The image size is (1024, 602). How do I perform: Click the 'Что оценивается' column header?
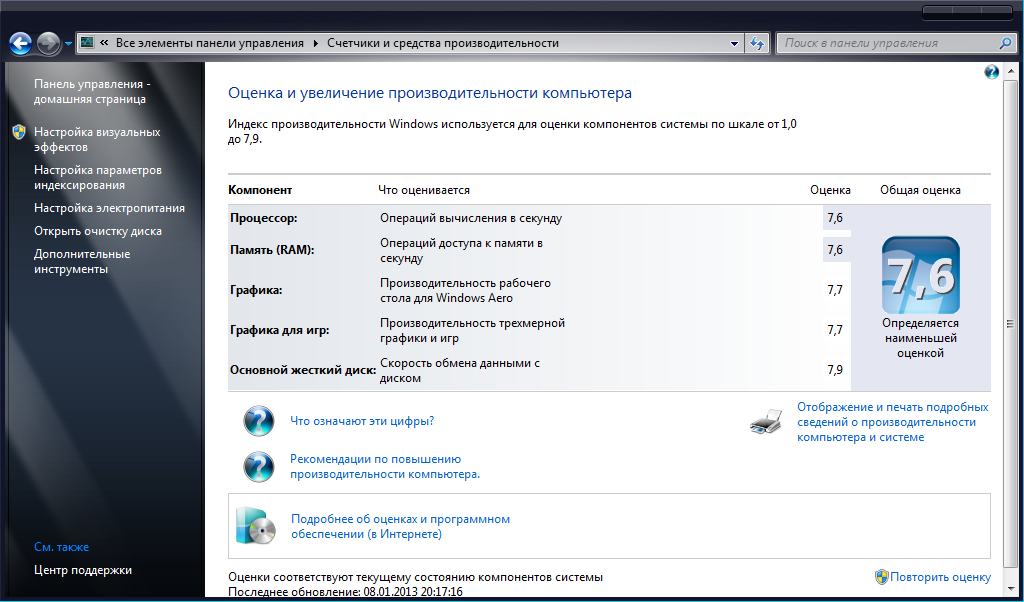pos(424,190)
